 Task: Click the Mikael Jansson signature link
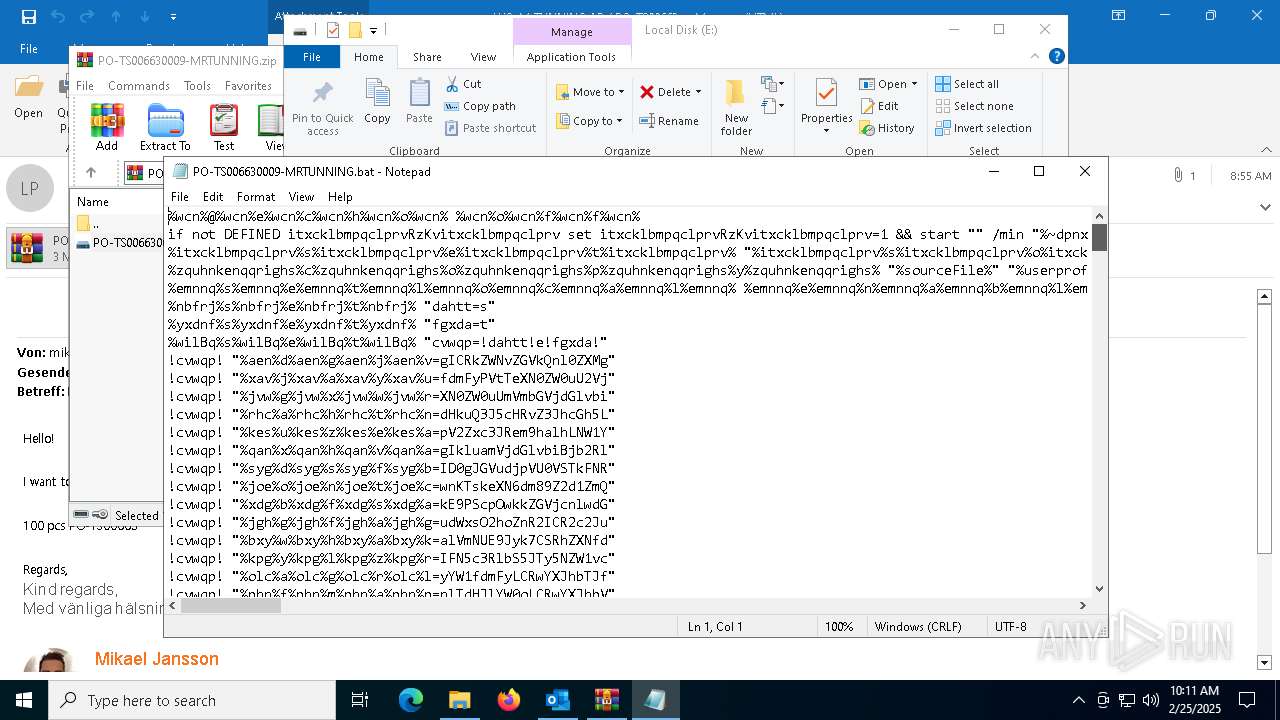(x=157, y=659)
